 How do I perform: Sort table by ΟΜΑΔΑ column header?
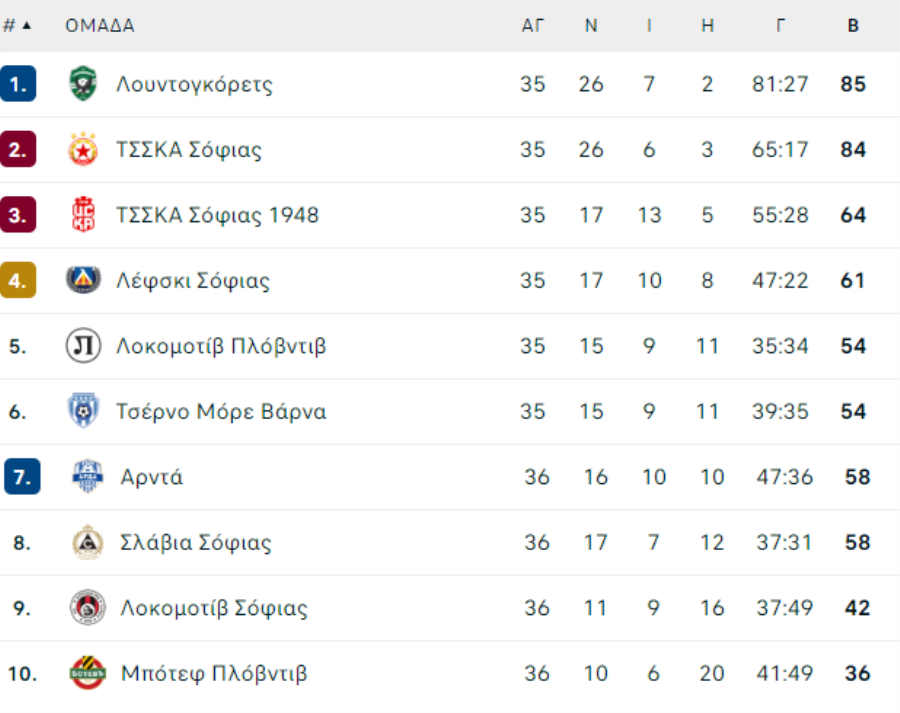point(99,25)
